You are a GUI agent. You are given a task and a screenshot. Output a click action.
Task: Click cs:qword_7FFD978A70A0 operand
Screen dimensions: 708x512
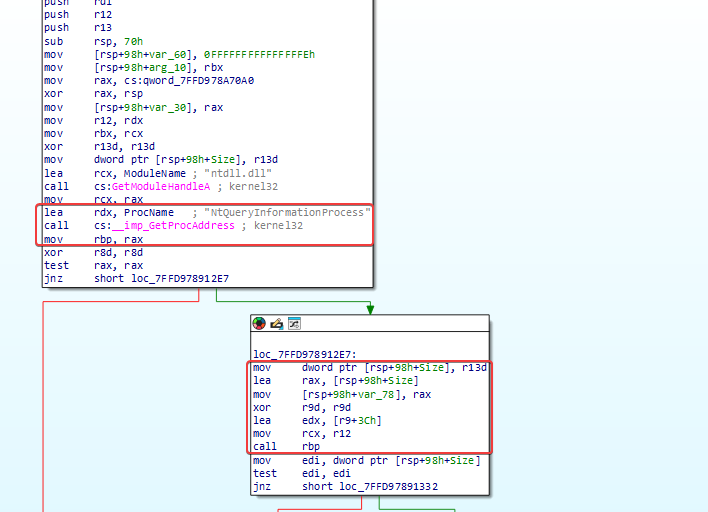pos(189,80)
